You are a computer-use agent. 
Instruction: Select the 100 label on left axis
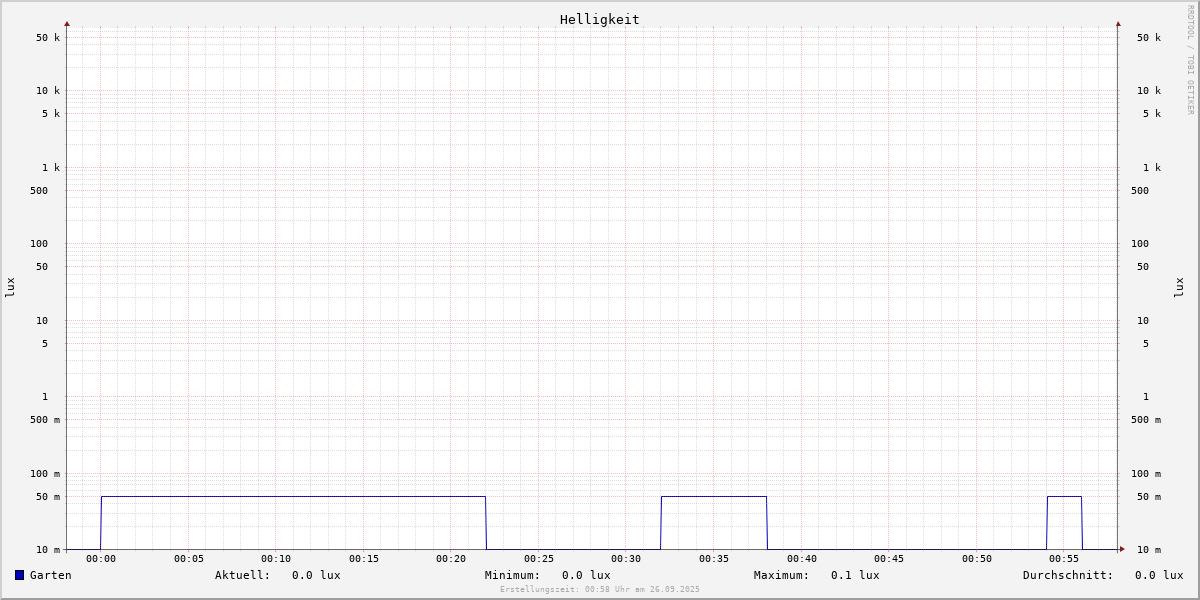pos(39,244)
